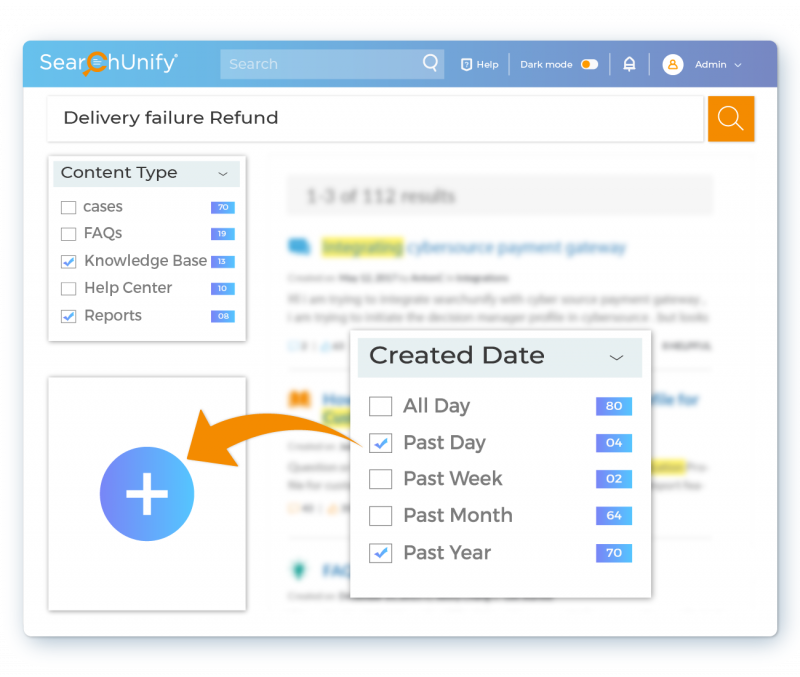Click the Delivery failure Refund query box
Image resolution: width=800 pixels, height=677 pixels.
[376, 118]
